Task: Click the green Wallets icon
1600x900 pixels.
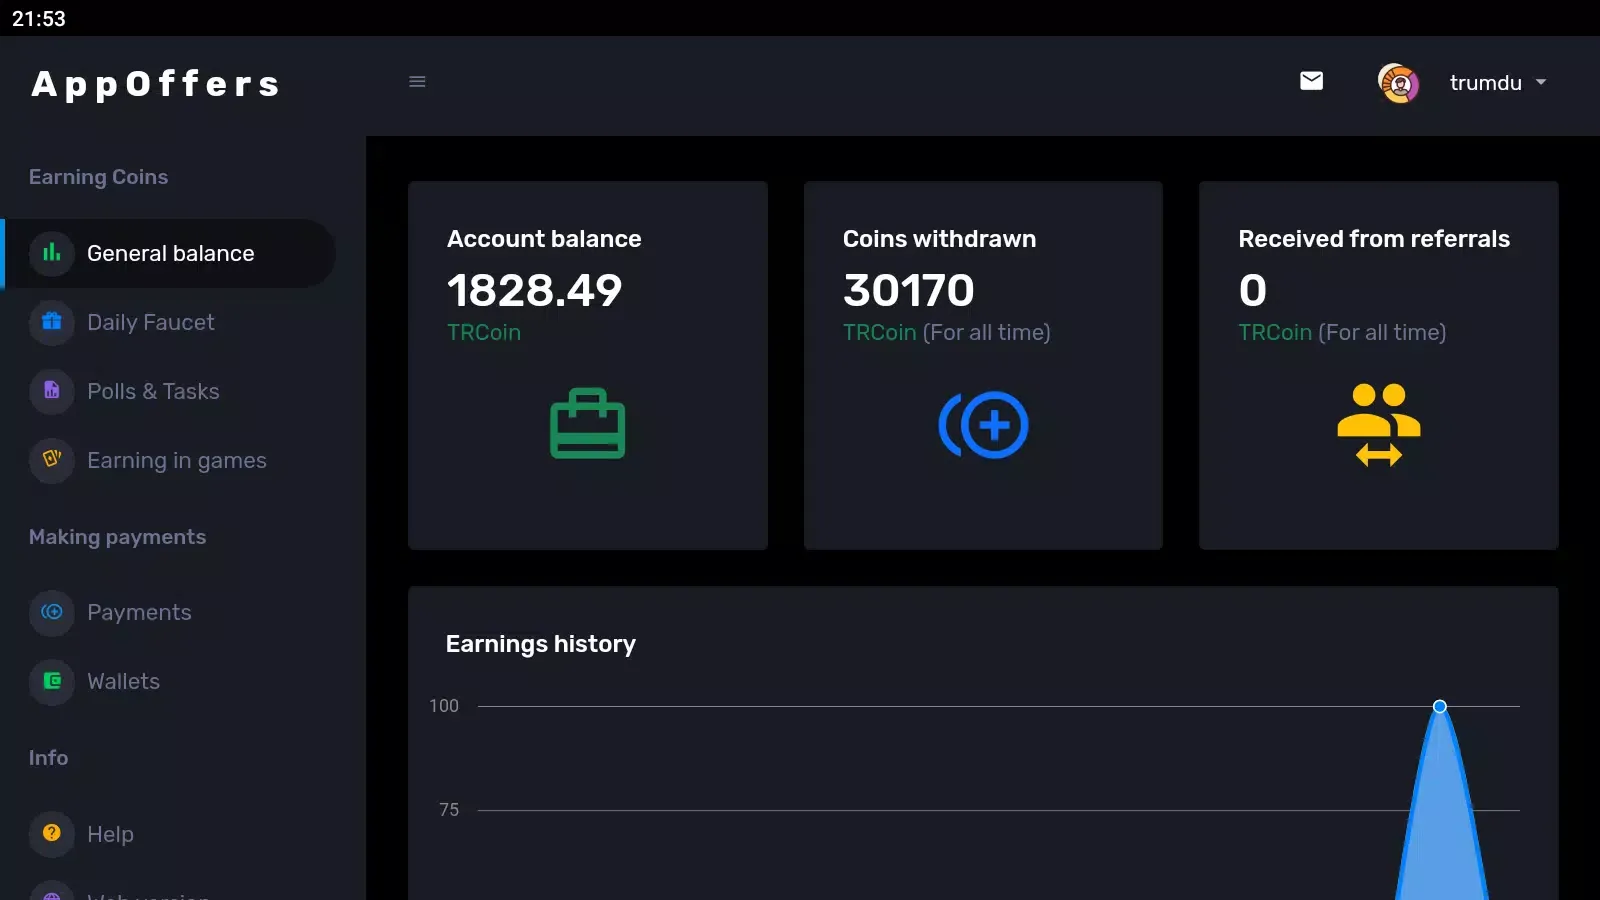Action: tap(52, 681)
